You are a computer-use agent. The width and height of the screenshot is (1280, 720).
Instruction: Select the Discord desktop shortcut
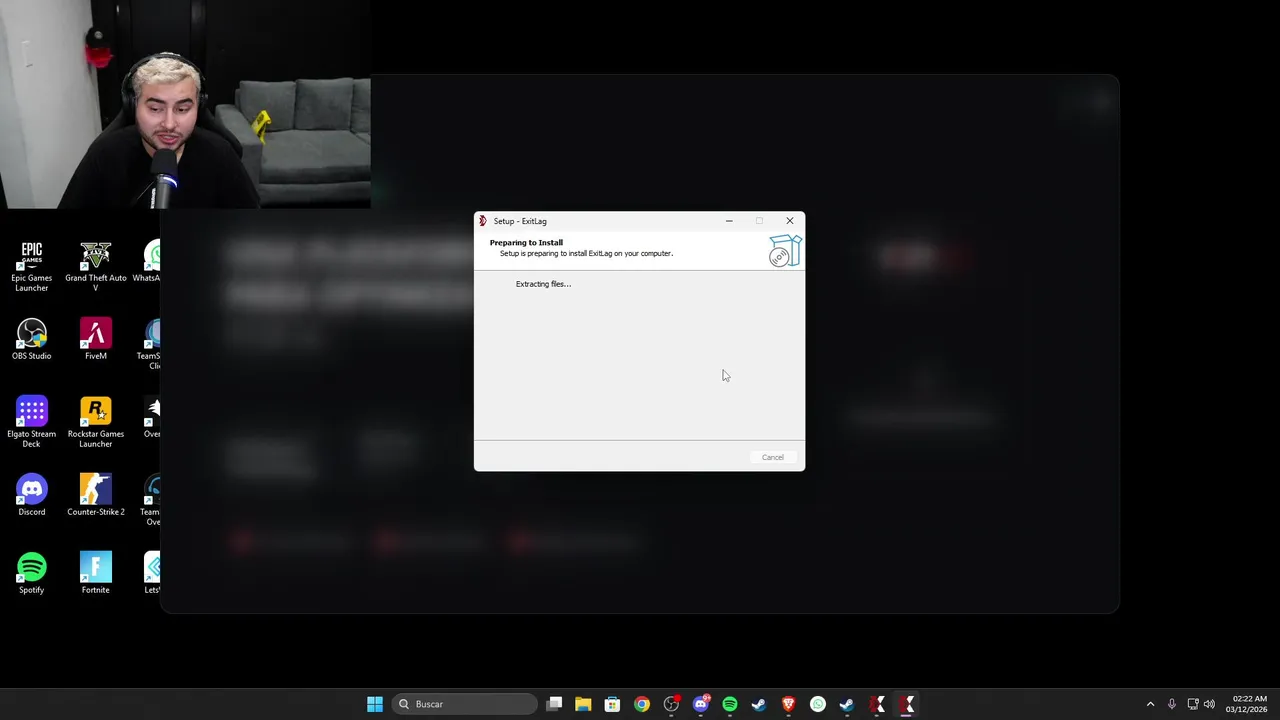(31, 495)
